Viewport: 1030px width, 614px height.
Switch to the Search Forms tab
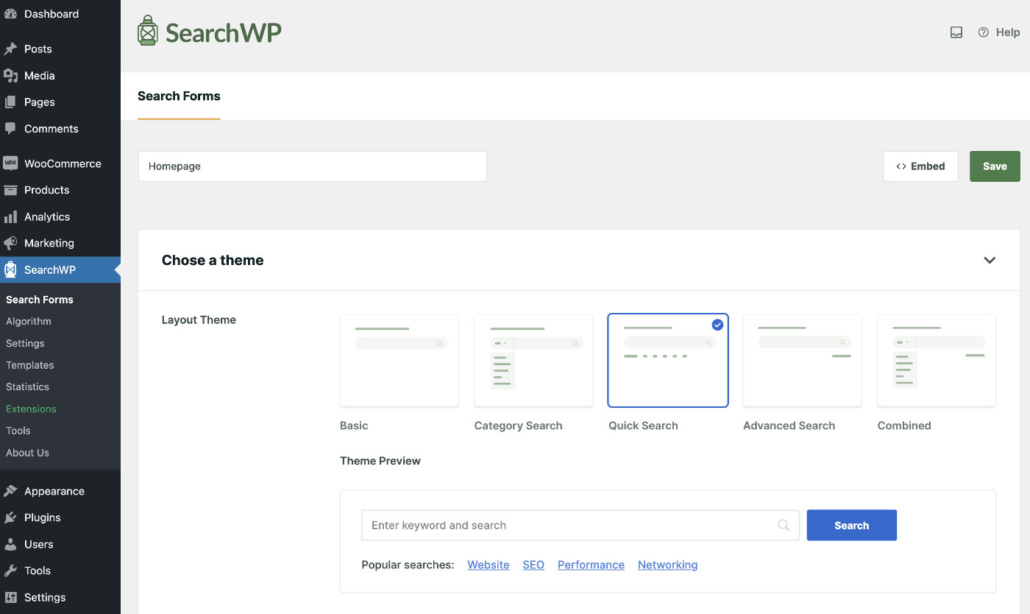click(x=179, y=96)
